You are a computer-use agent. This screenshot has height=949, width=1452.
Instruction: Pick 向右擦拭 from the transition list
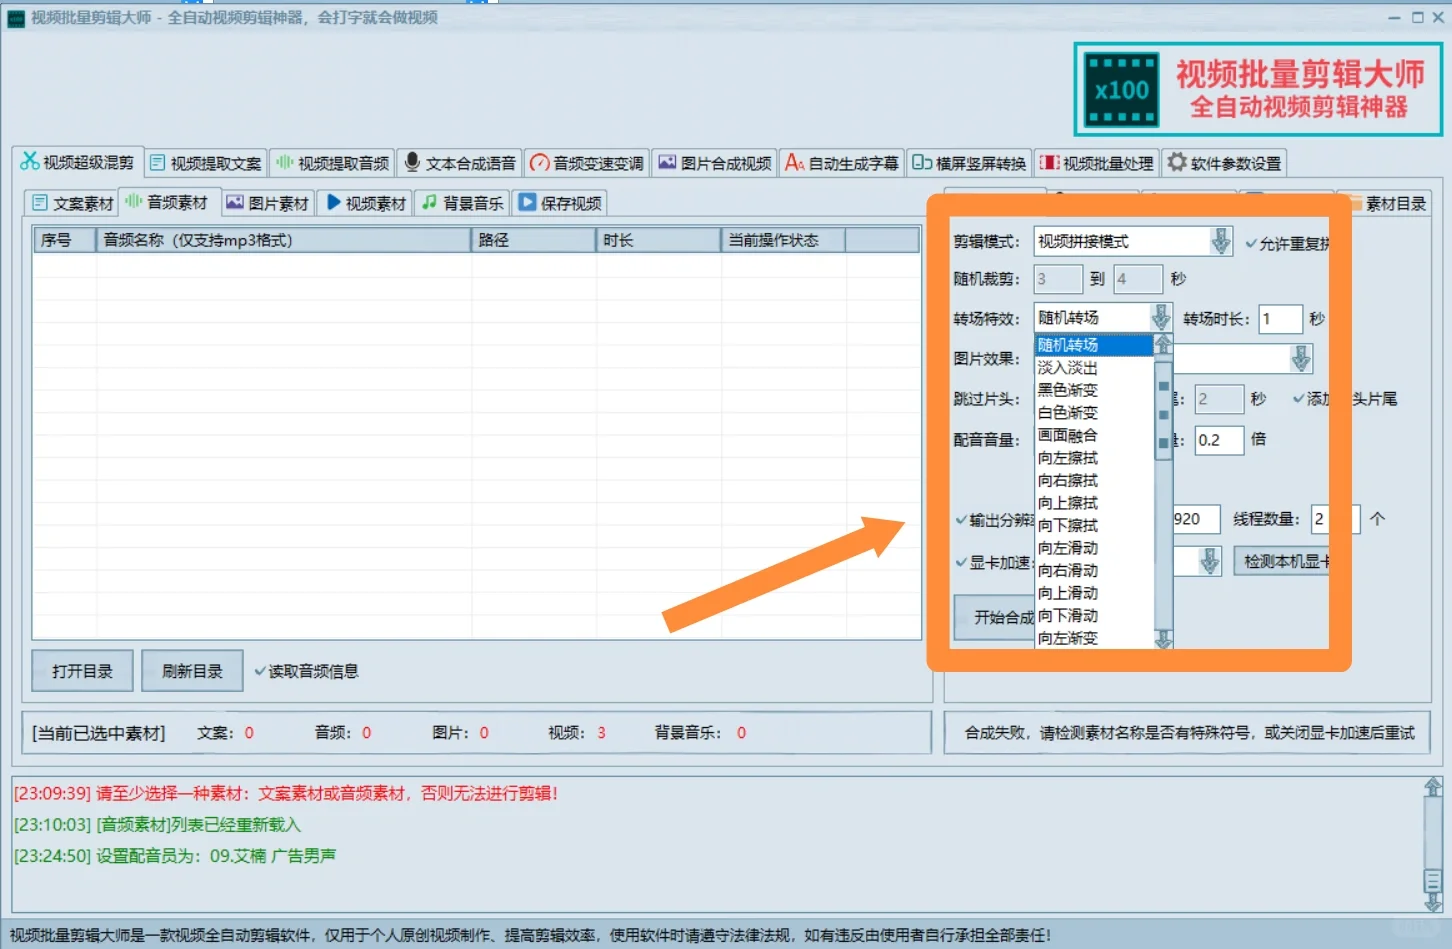(1094, 481)
